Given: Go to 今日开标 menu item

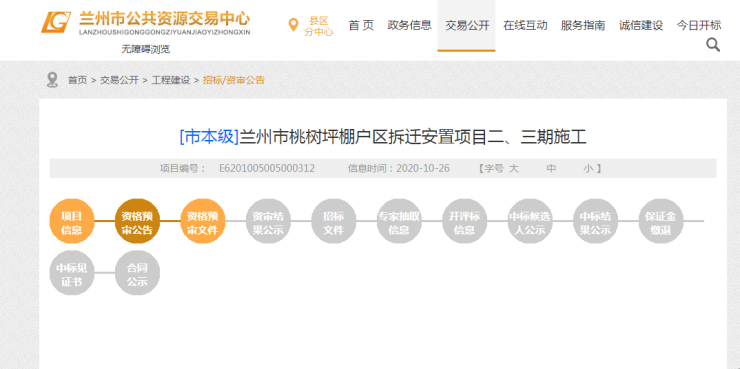Looking at the screenshot, I should pyautogui.click(x=699, y=25).
